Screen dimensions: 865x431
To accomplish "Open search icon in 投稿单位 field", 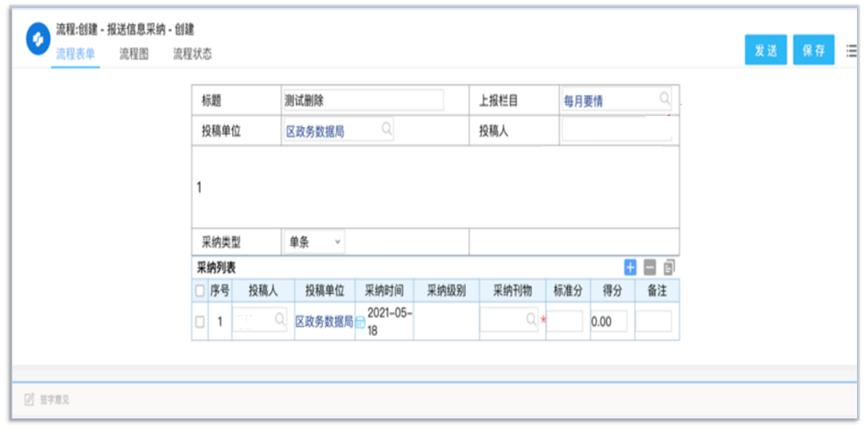I will tap(387, 129).
